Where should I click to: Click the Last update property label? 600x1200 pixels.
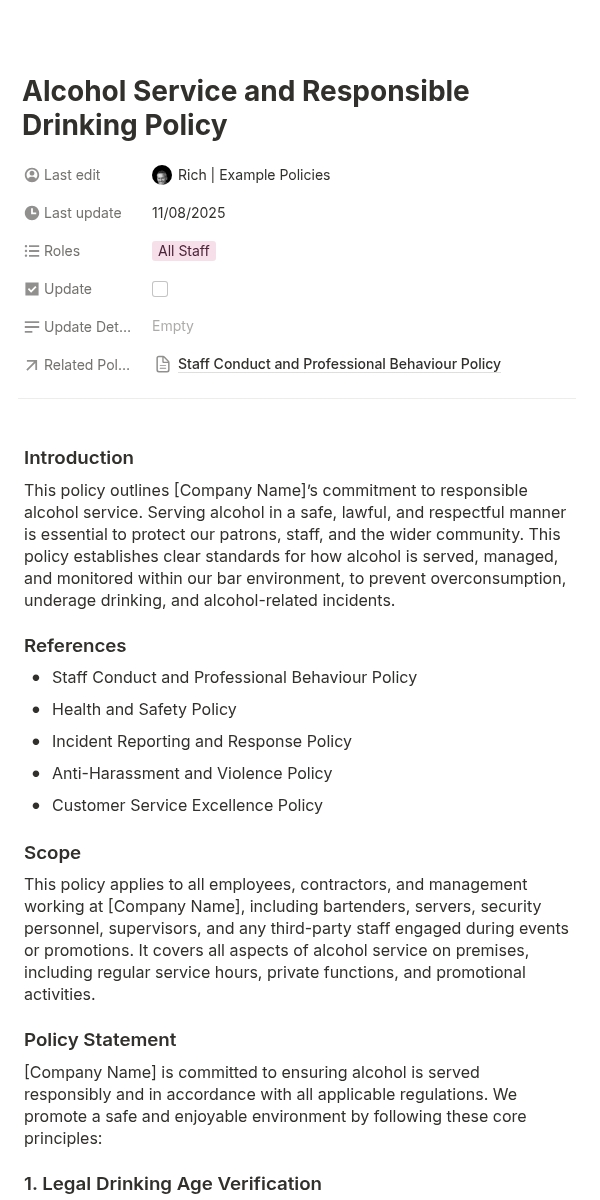pyautogui.click(x=82, y=213)
